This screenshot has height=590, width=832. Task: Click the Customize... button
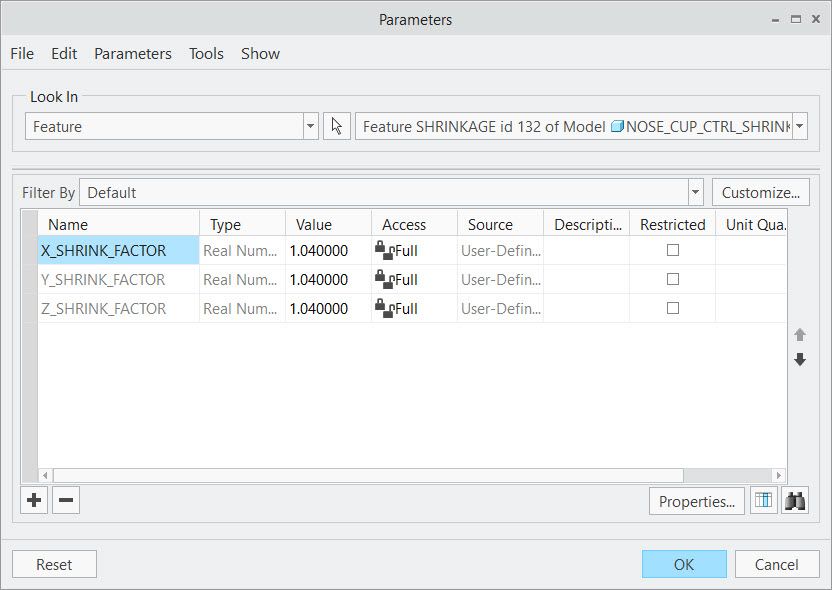click(x=760, y=192)
